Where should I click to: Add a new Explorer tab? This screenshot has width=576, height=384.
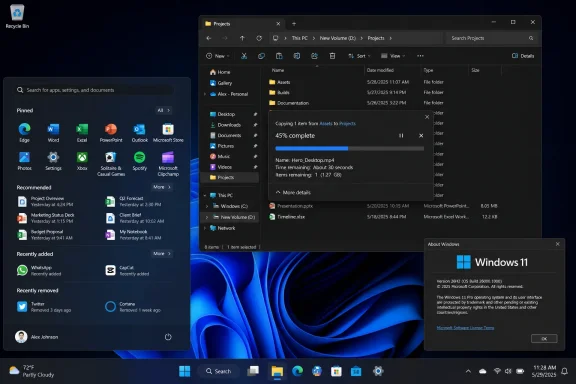(x=294, y=24)
